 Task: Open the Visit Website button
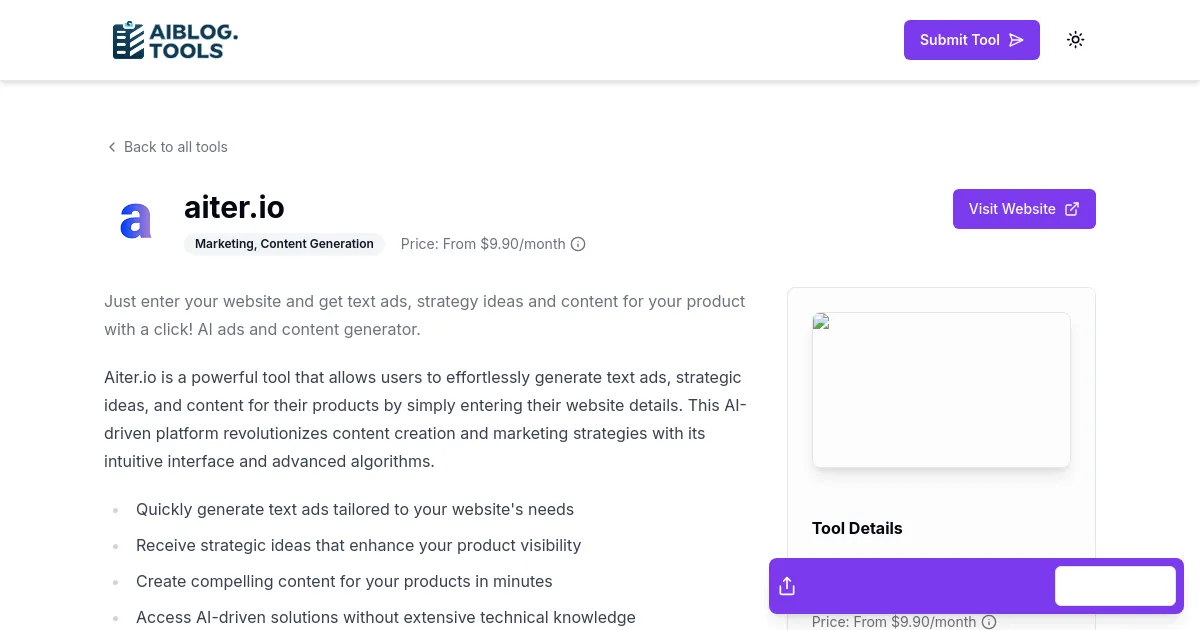click(x=1024, y=208)
